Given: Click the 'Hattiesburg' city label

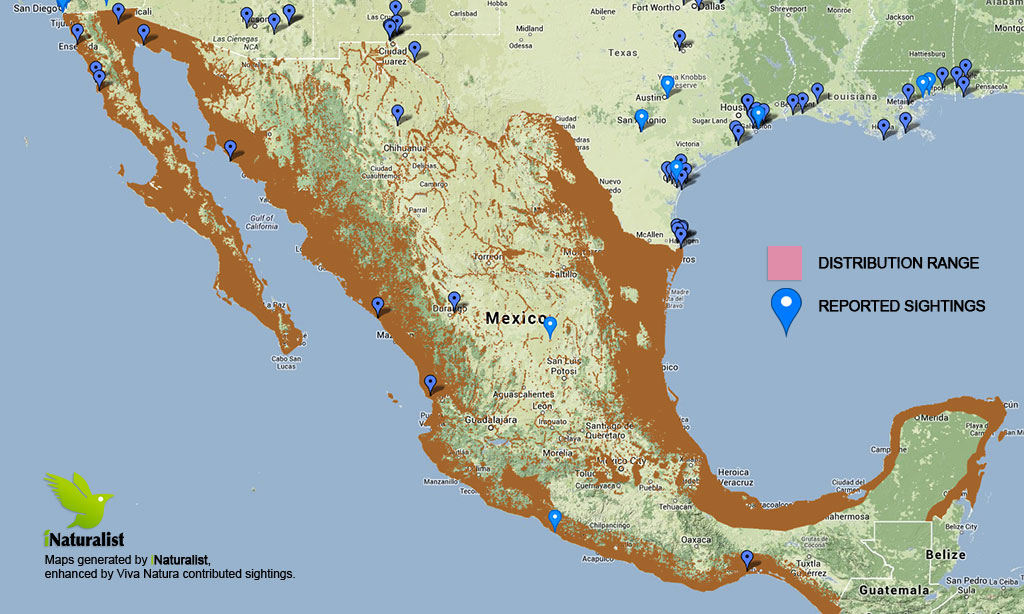Looking at the screenshot, I should (927, 54).
